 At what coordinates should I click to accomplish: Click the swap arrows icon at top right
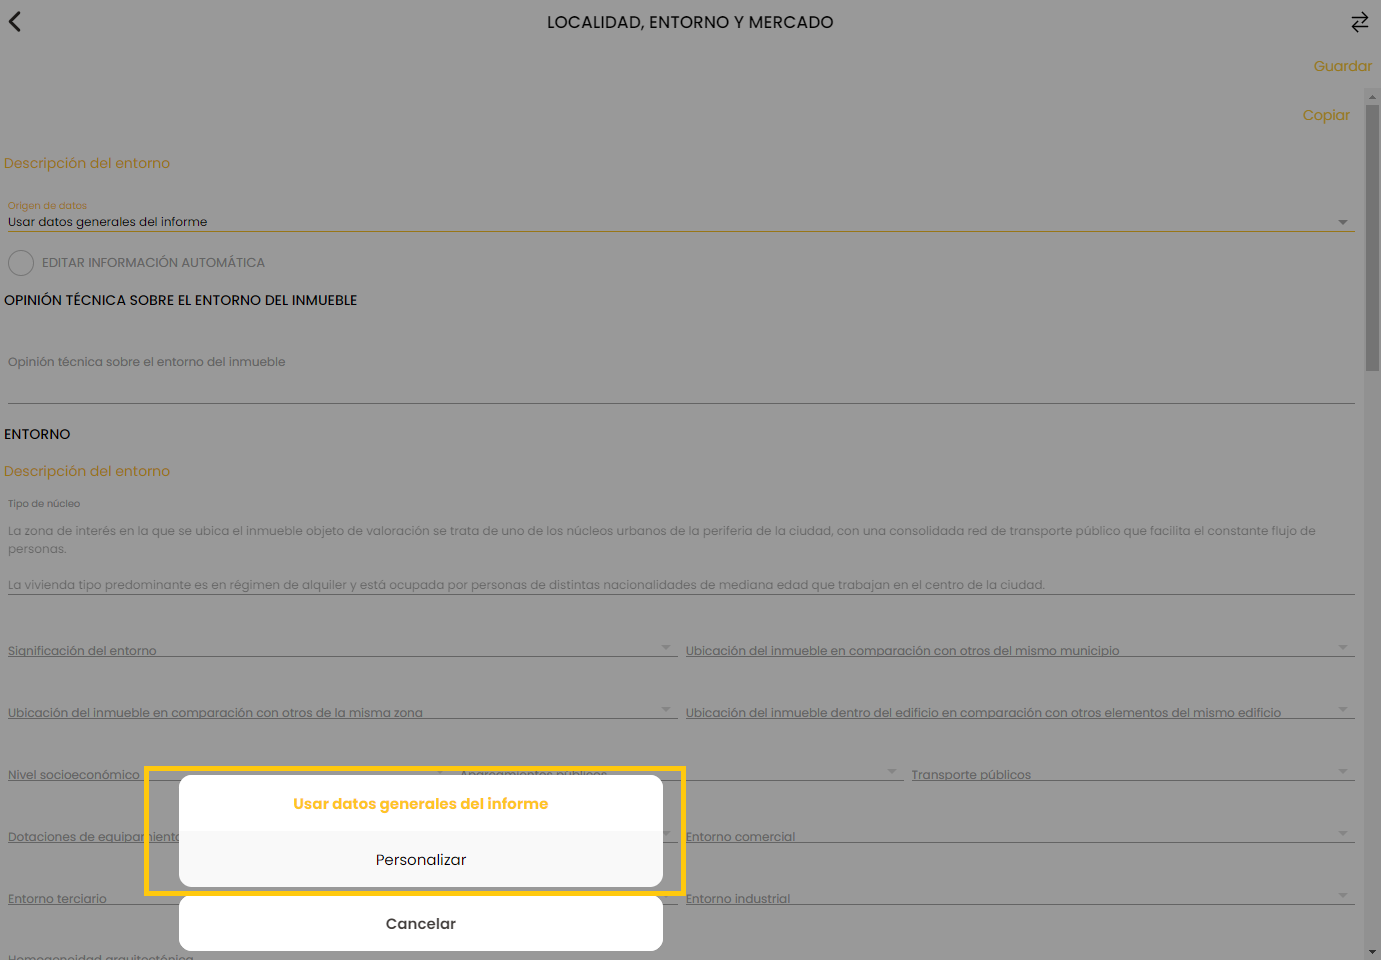[1359, 22]
